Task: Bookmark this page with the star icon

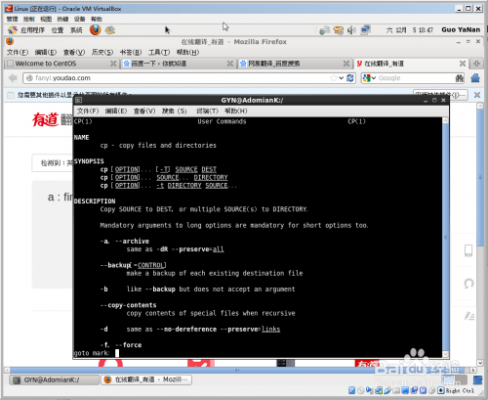Action: pyautogui.click(x=333, y=78)
